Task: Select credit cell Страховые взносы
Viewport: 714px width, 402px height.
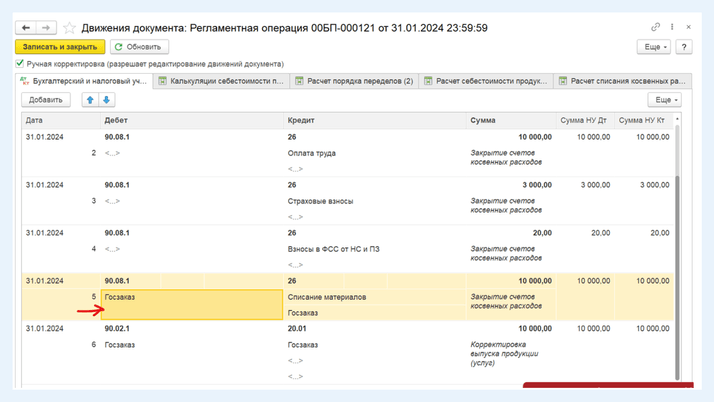Action: click(x=320, y=201)
